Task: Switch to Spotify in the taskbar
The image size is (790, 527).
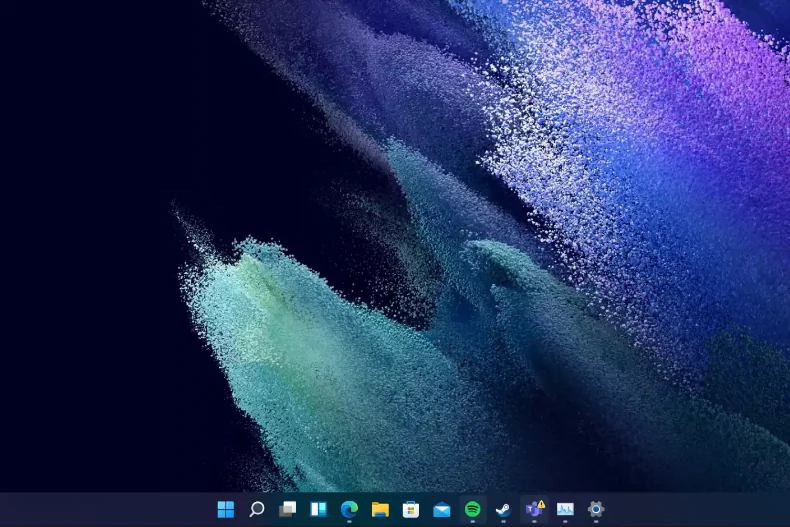Action: (x=472, y=509)
